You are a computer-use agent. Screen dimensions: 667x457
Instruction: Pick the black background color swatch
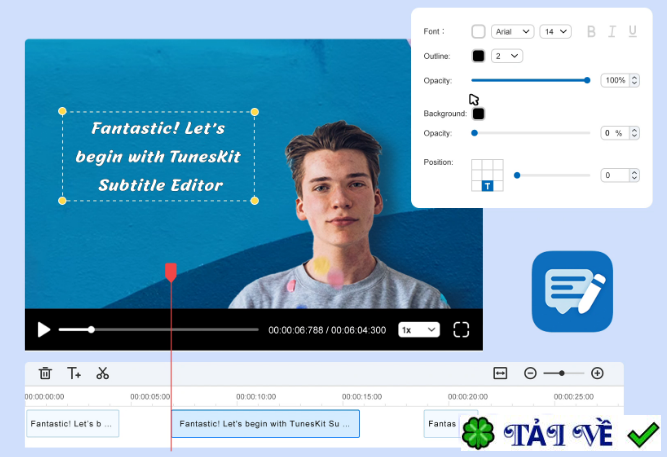pyautogui.click(x=478, y=114)
